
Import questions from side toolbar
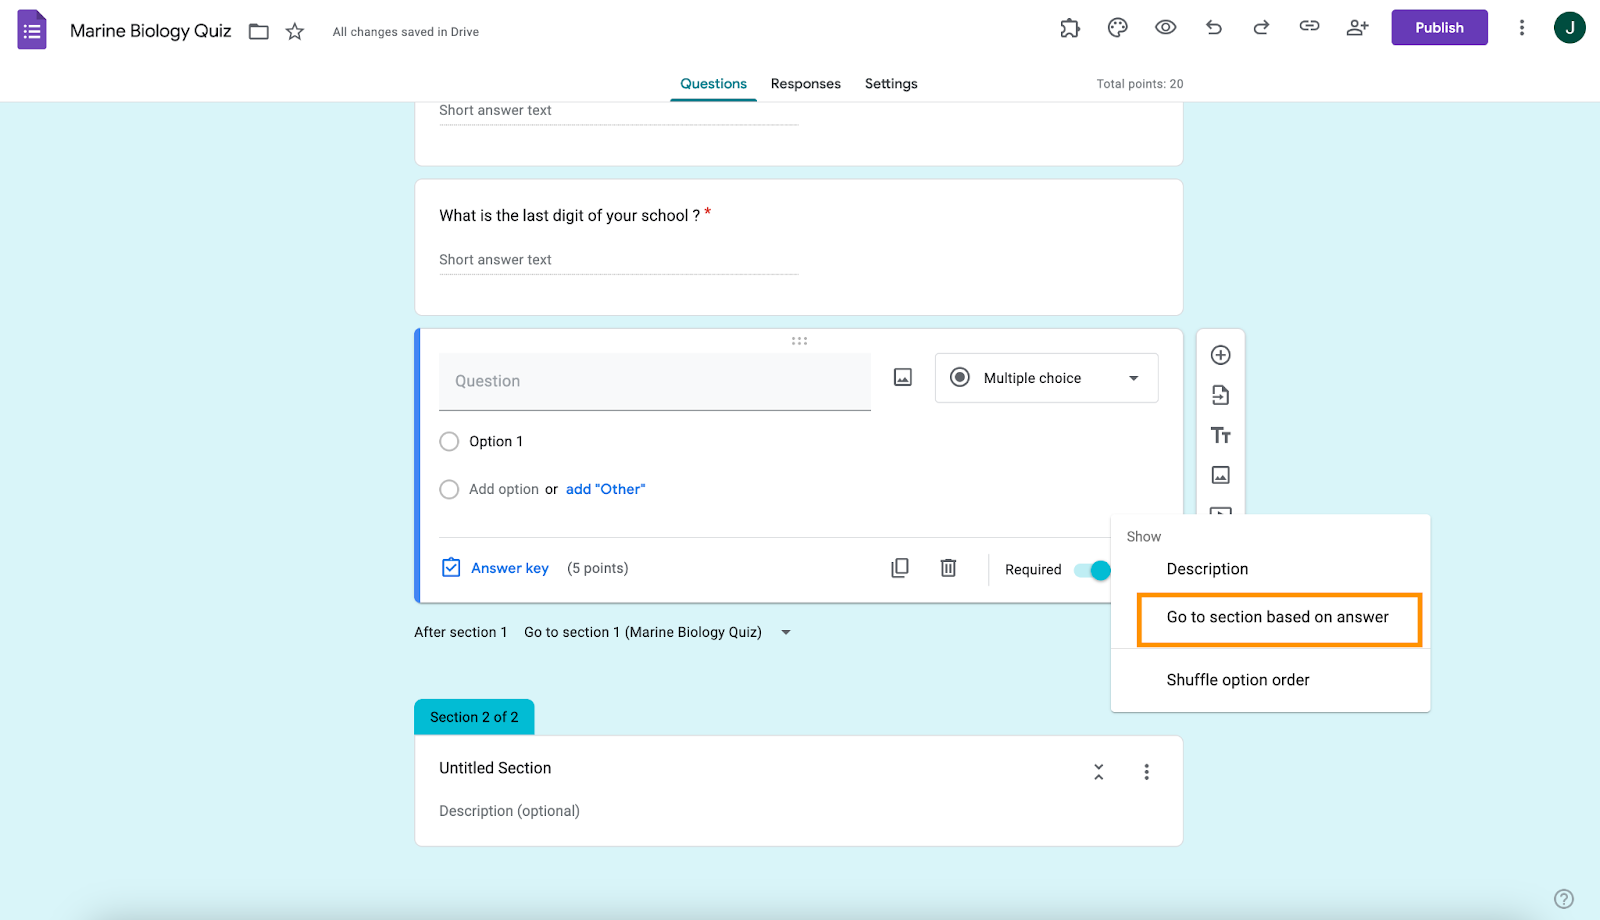(1221, 395)
